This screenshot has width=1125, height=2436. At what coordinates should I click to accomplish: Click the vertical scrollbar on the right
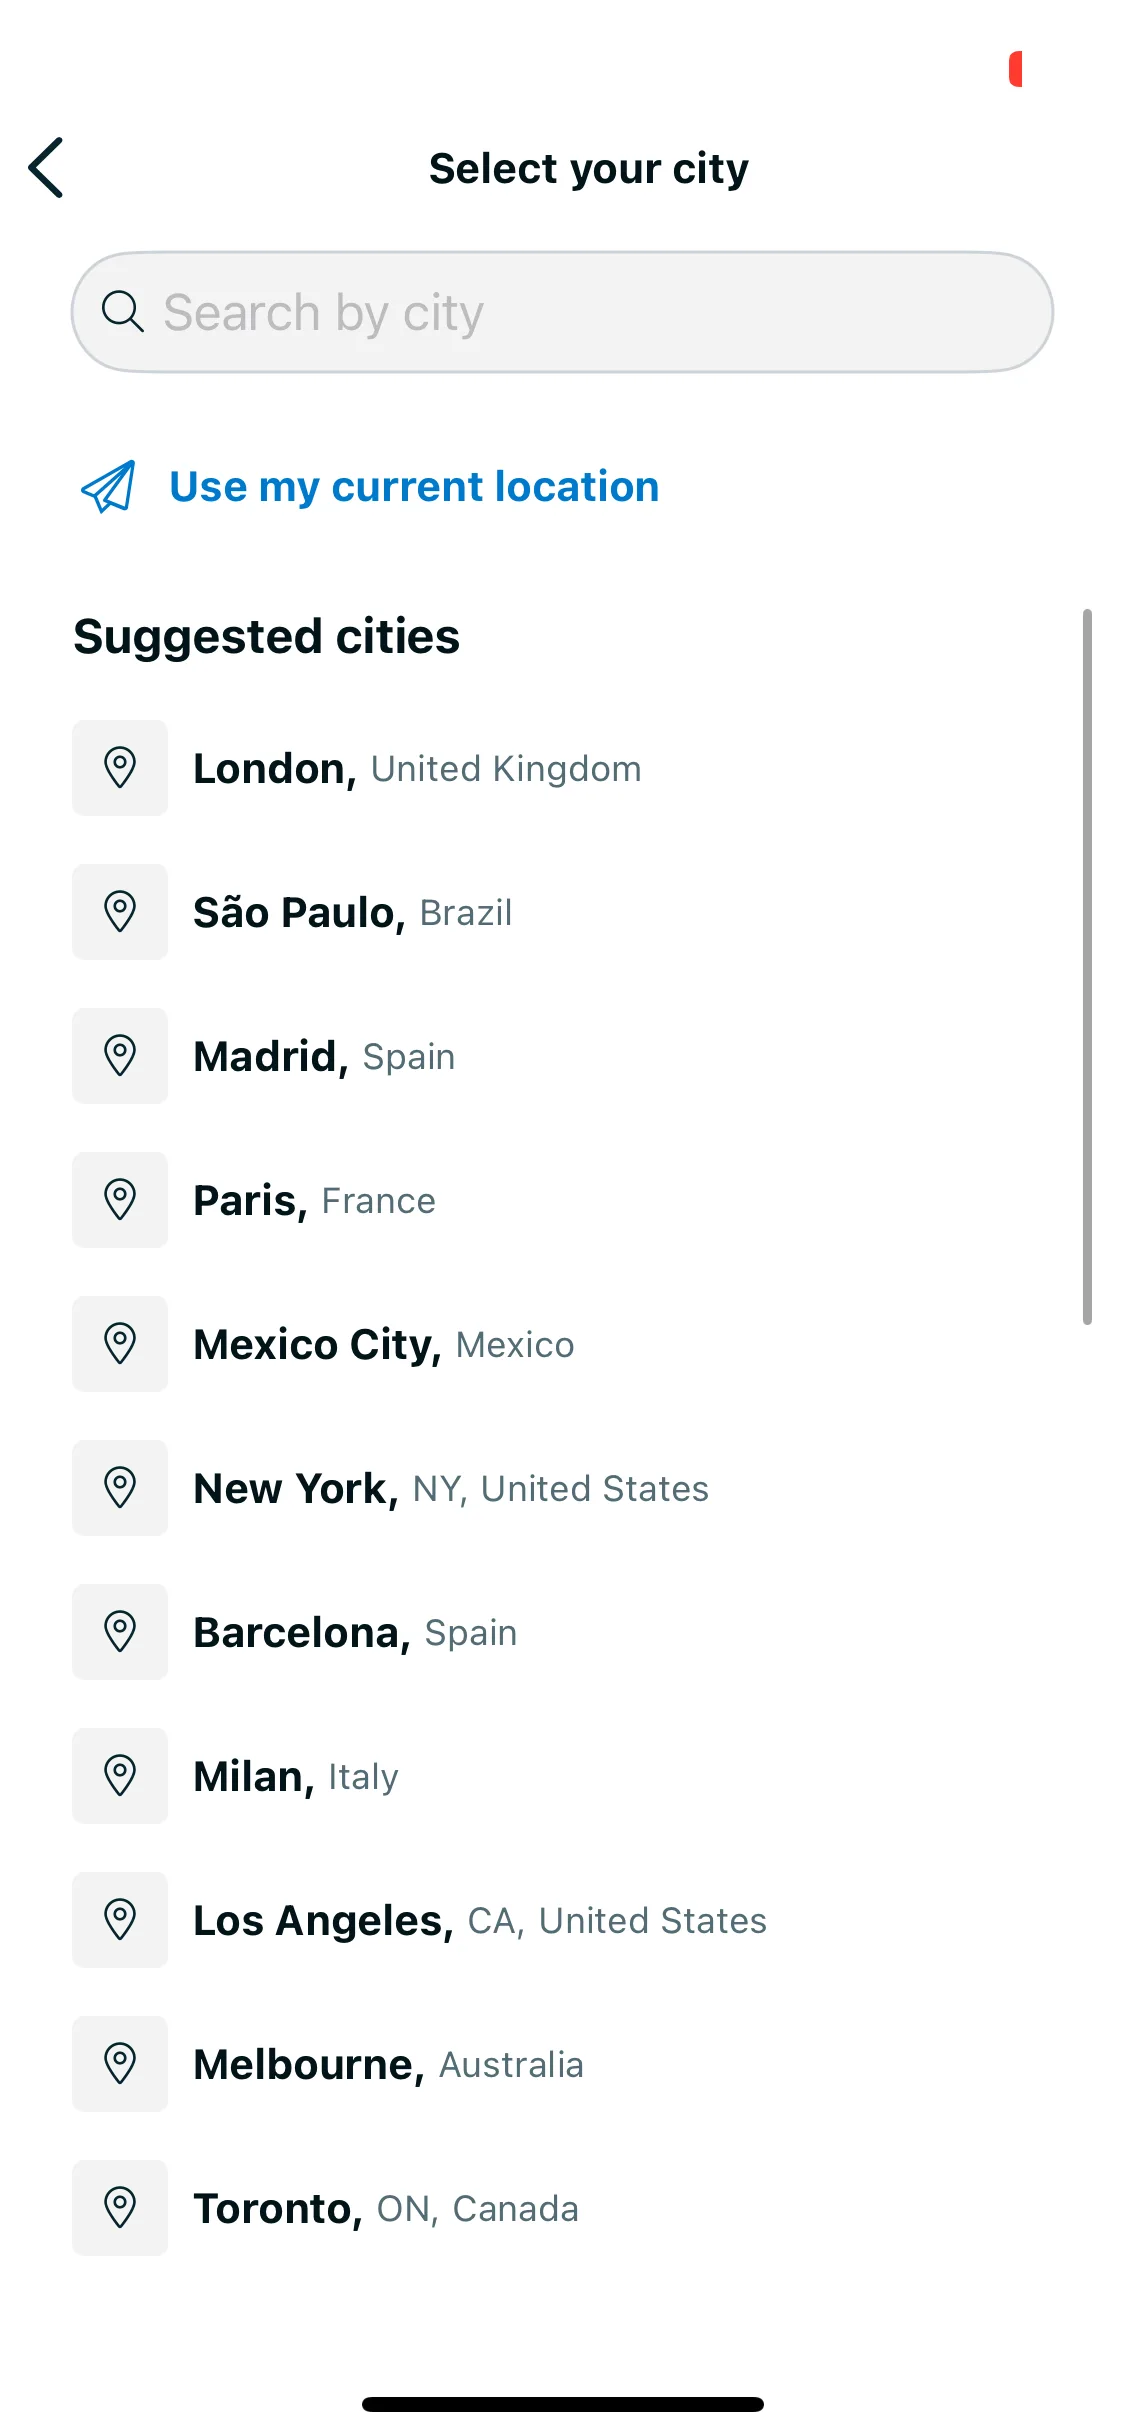coord(1087,966)
